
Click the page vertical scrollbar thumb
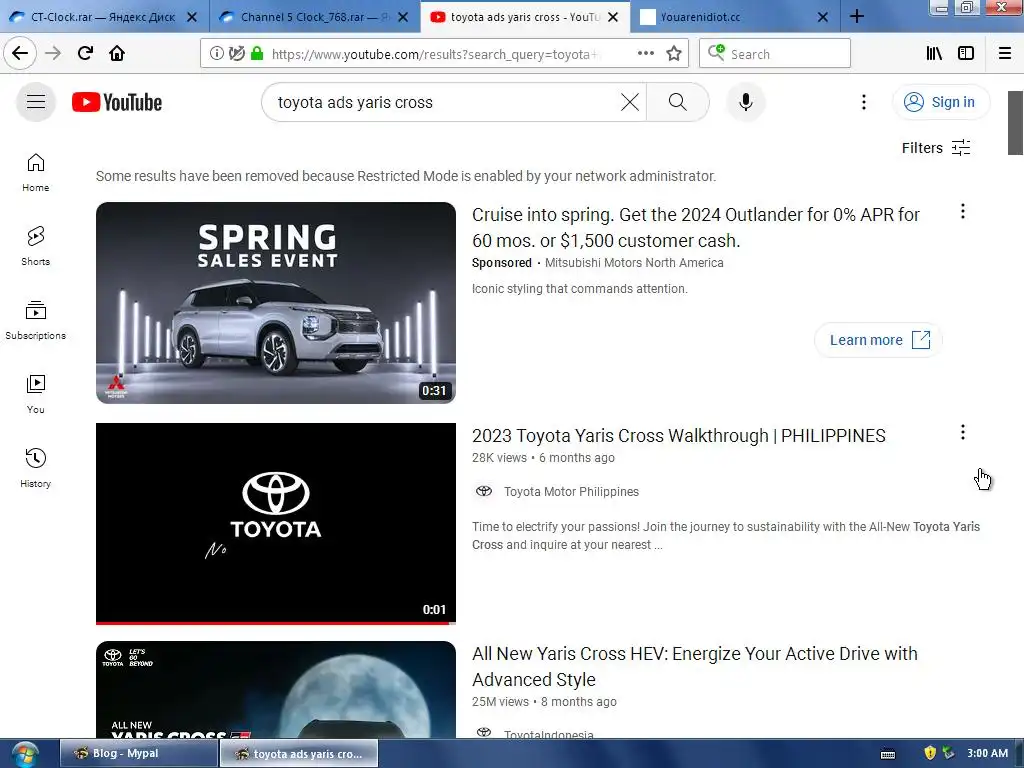(1015, 123)
